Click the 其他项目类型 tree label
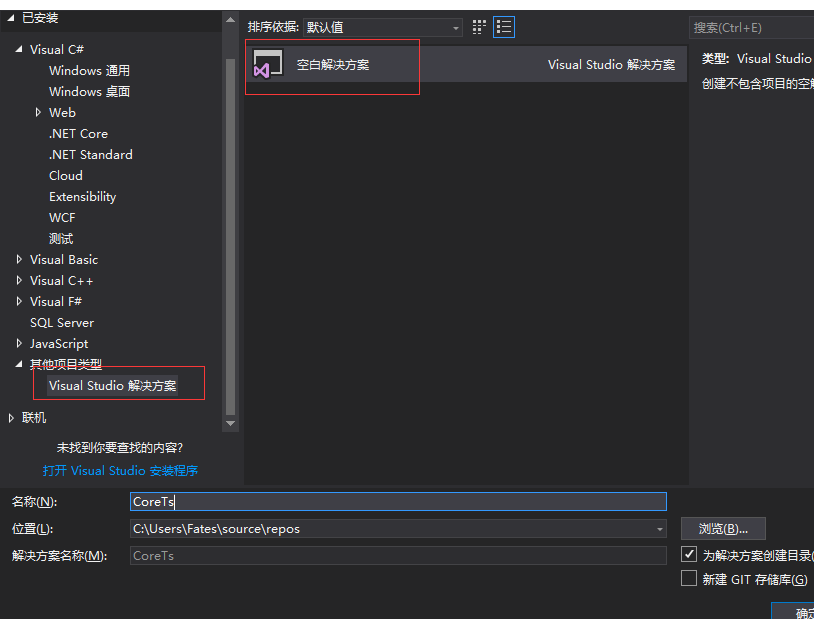The image size is (814, 619). [x=66, y=364]
